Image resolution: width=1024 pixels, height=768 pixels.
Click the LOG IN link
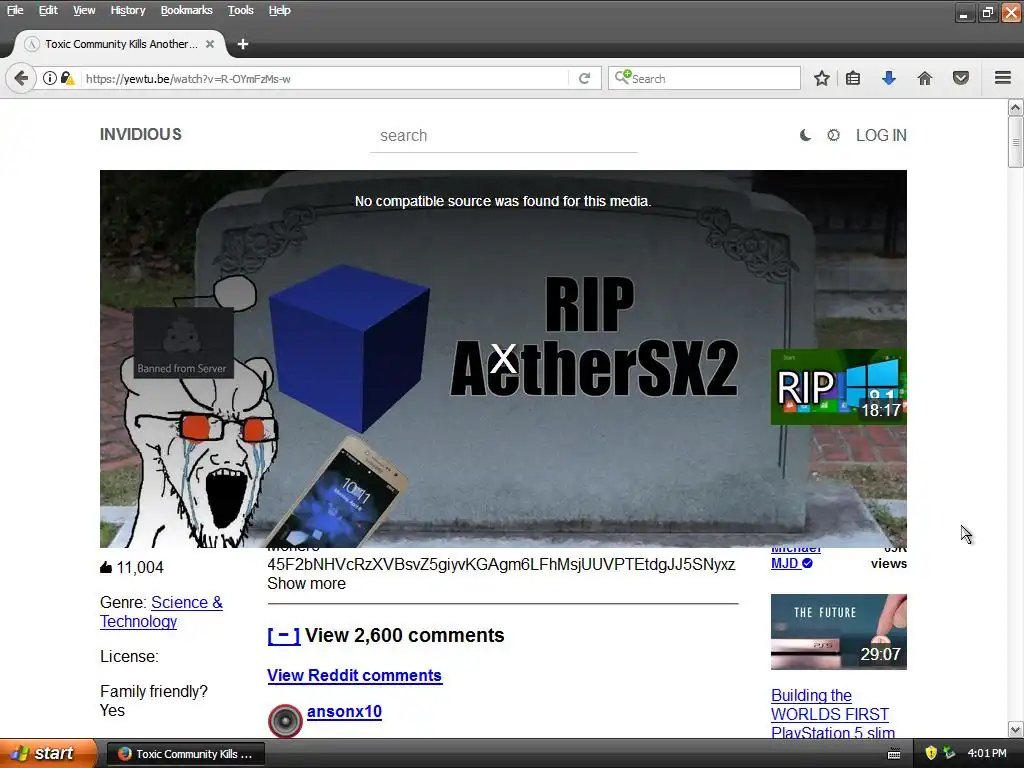(881, 135)
